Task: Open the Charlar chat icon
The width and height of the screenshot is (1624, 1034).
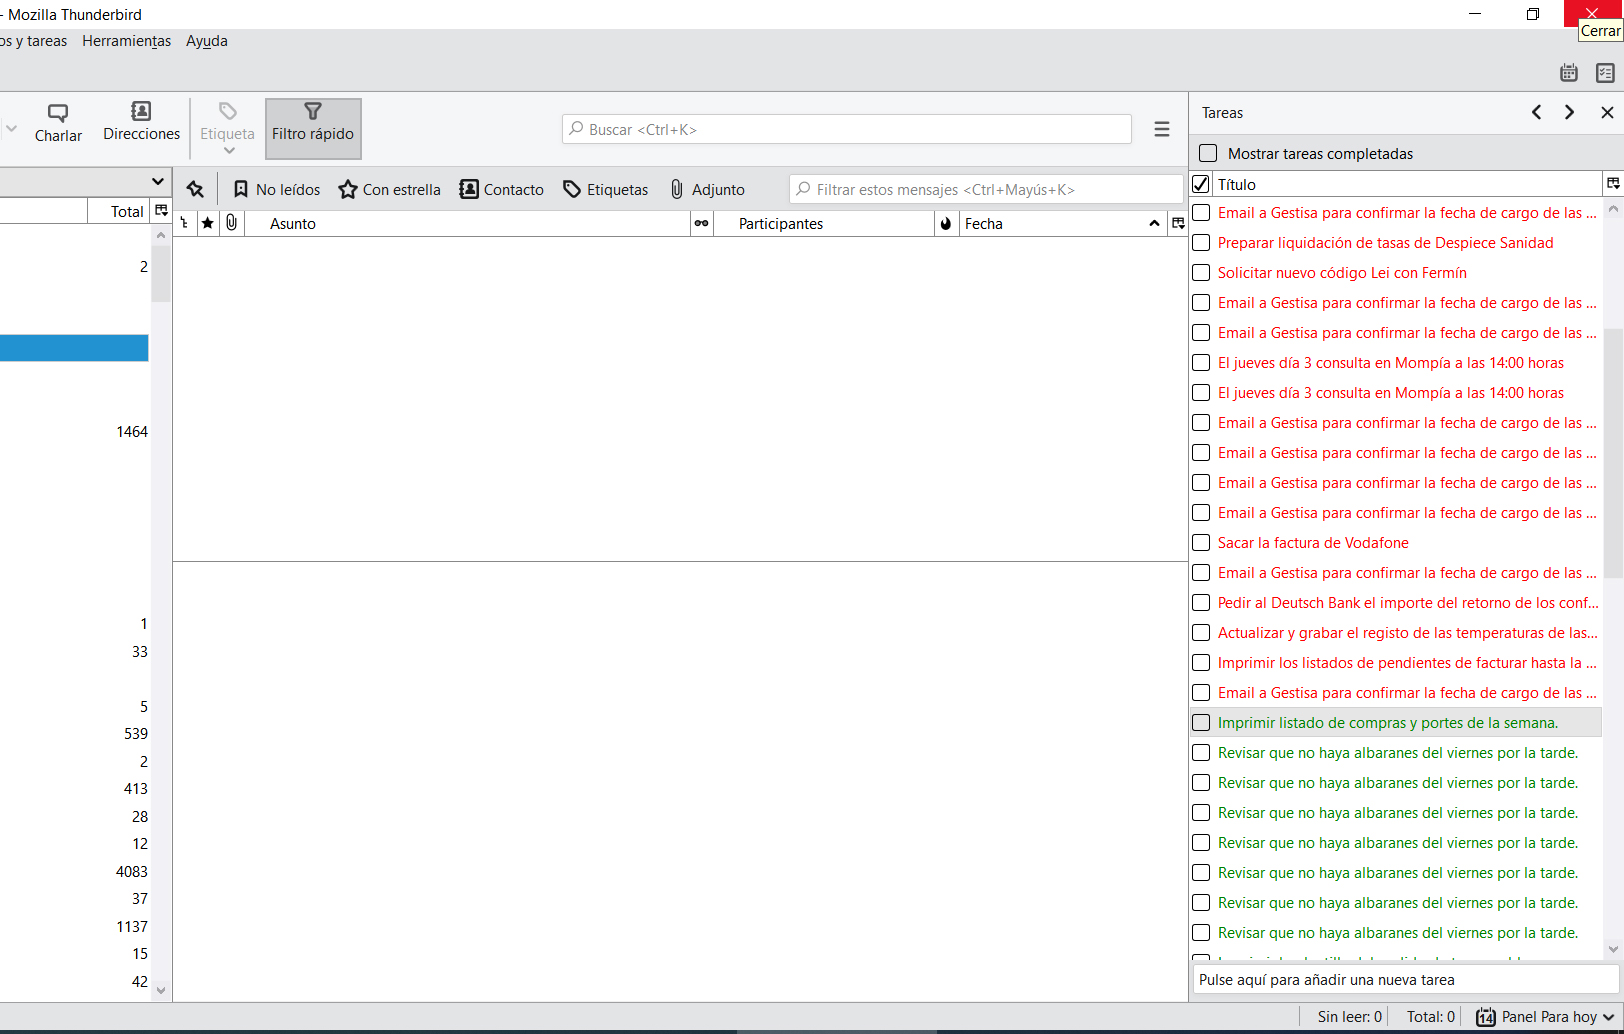Action: [58, 123]
